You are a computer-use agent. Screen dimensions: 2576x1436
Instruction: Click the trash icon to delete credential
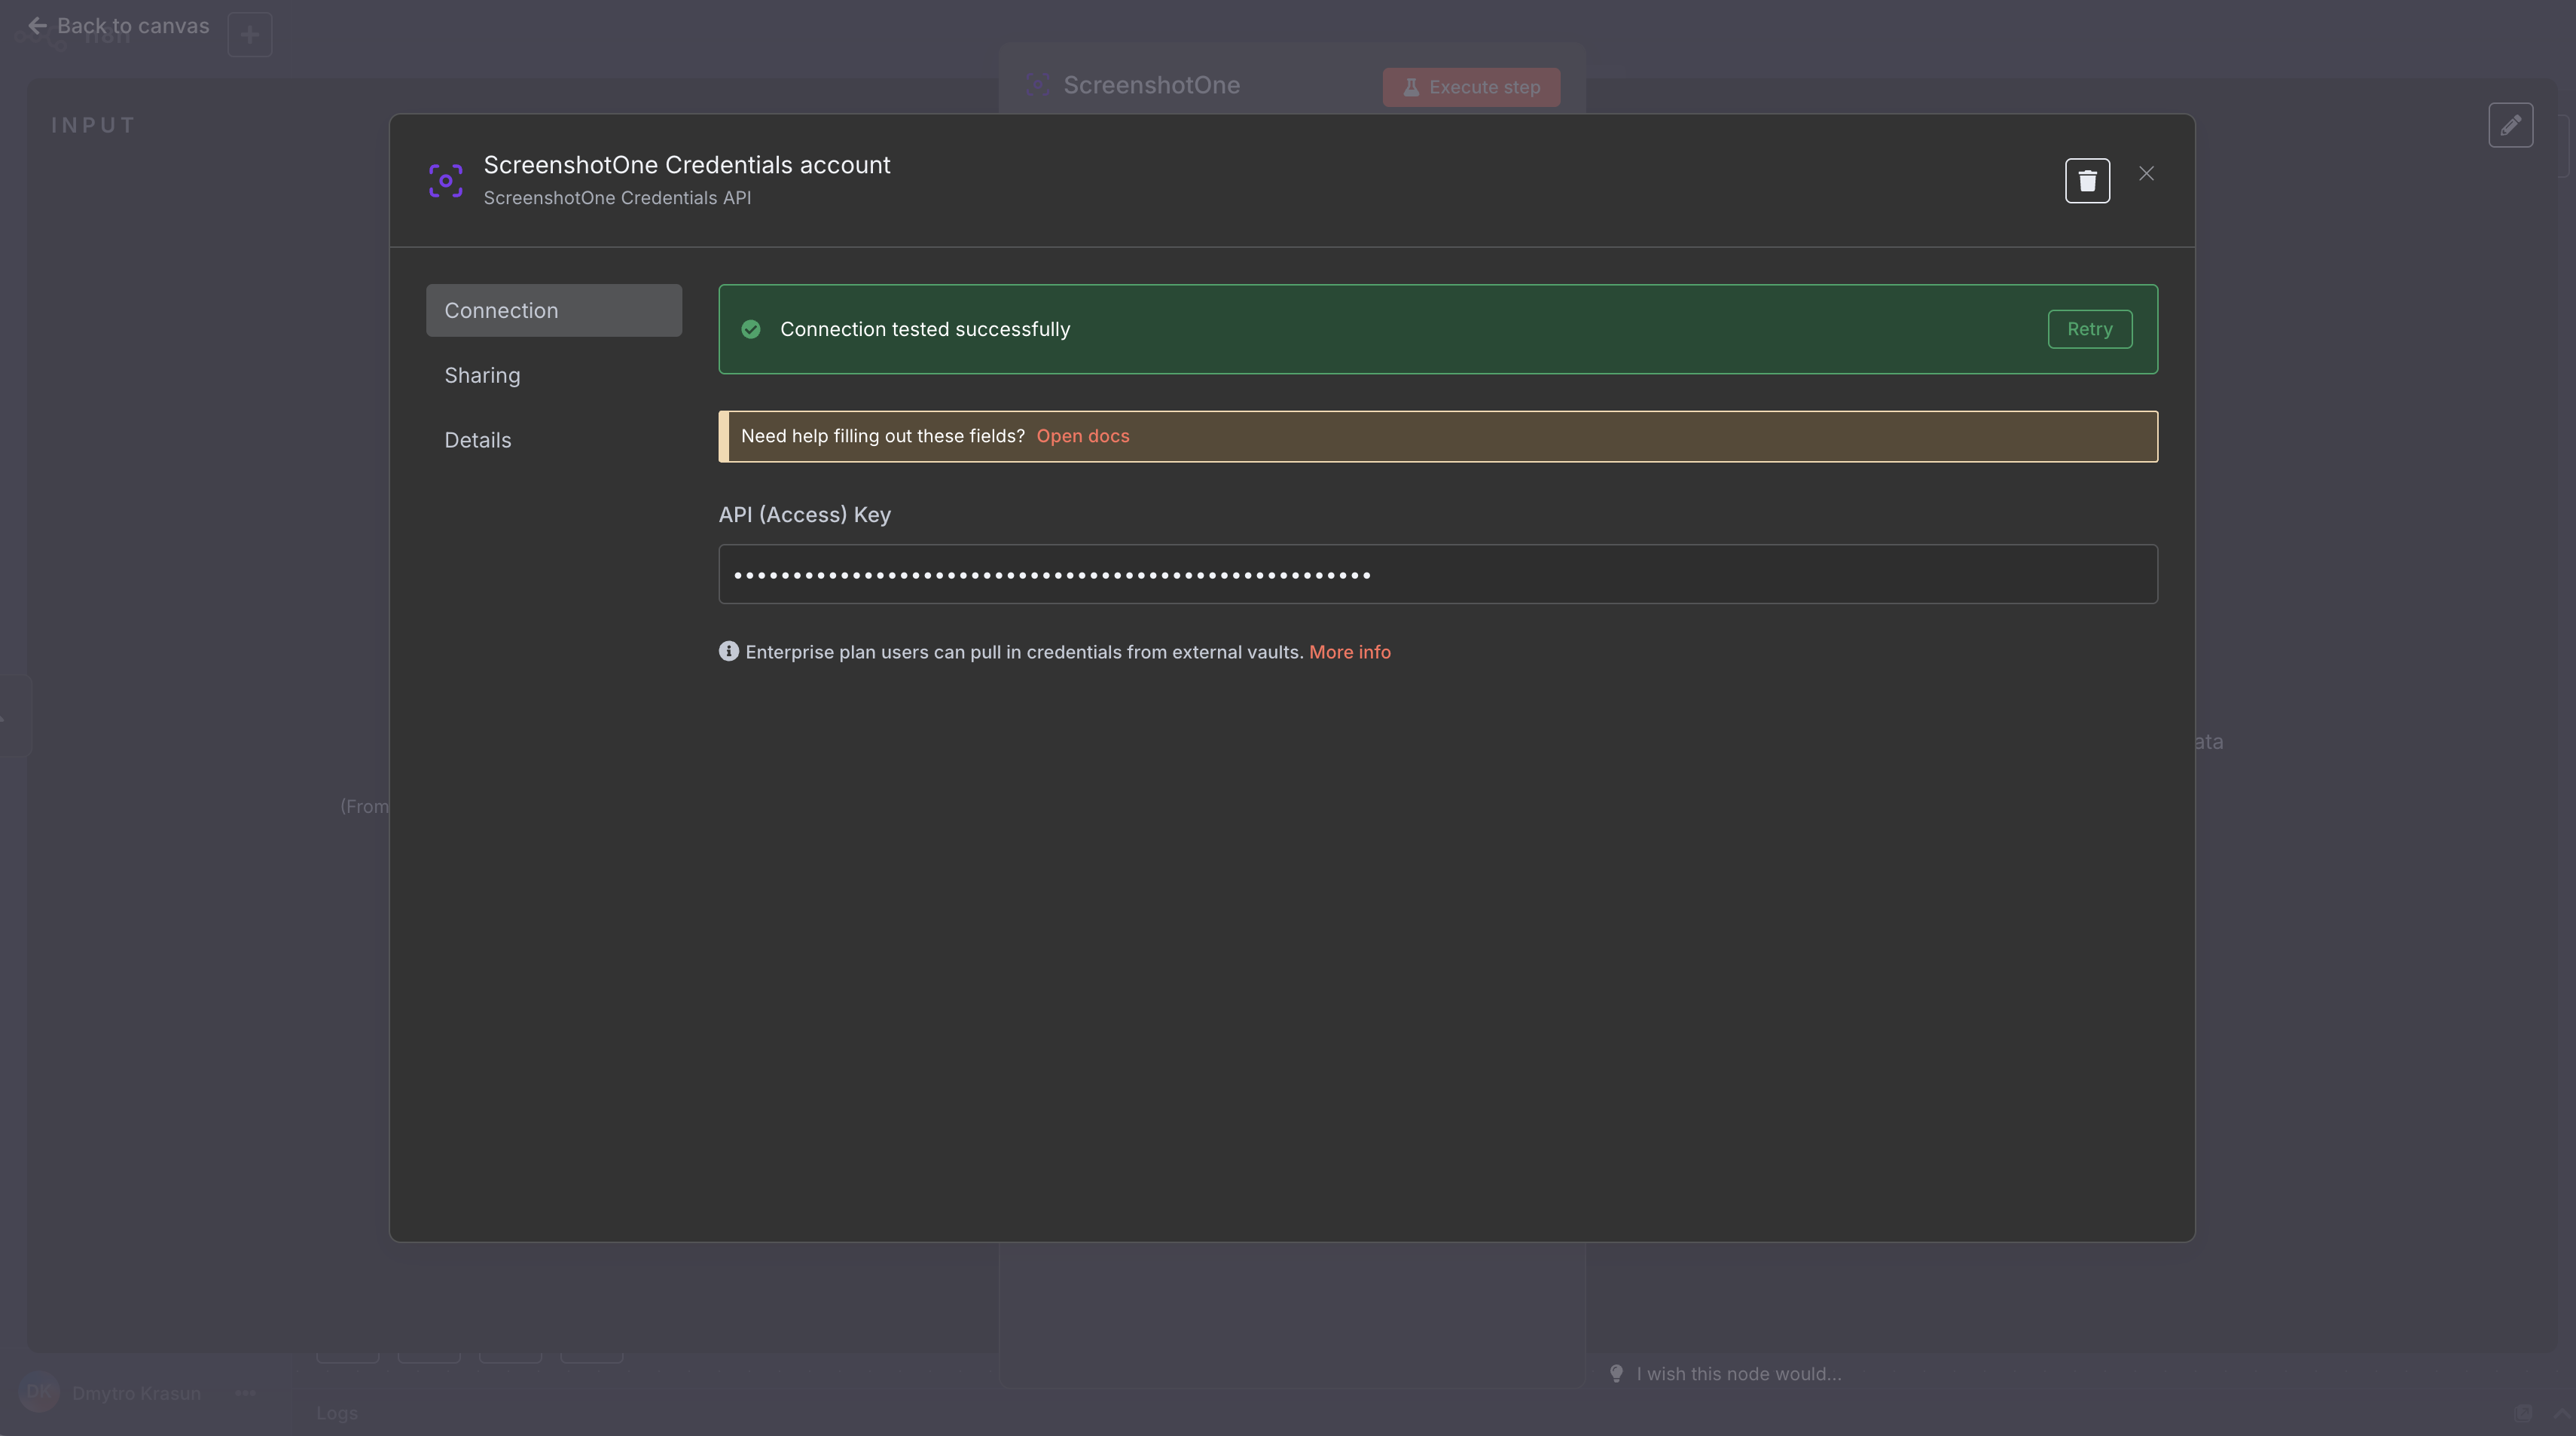(2087, 181)
